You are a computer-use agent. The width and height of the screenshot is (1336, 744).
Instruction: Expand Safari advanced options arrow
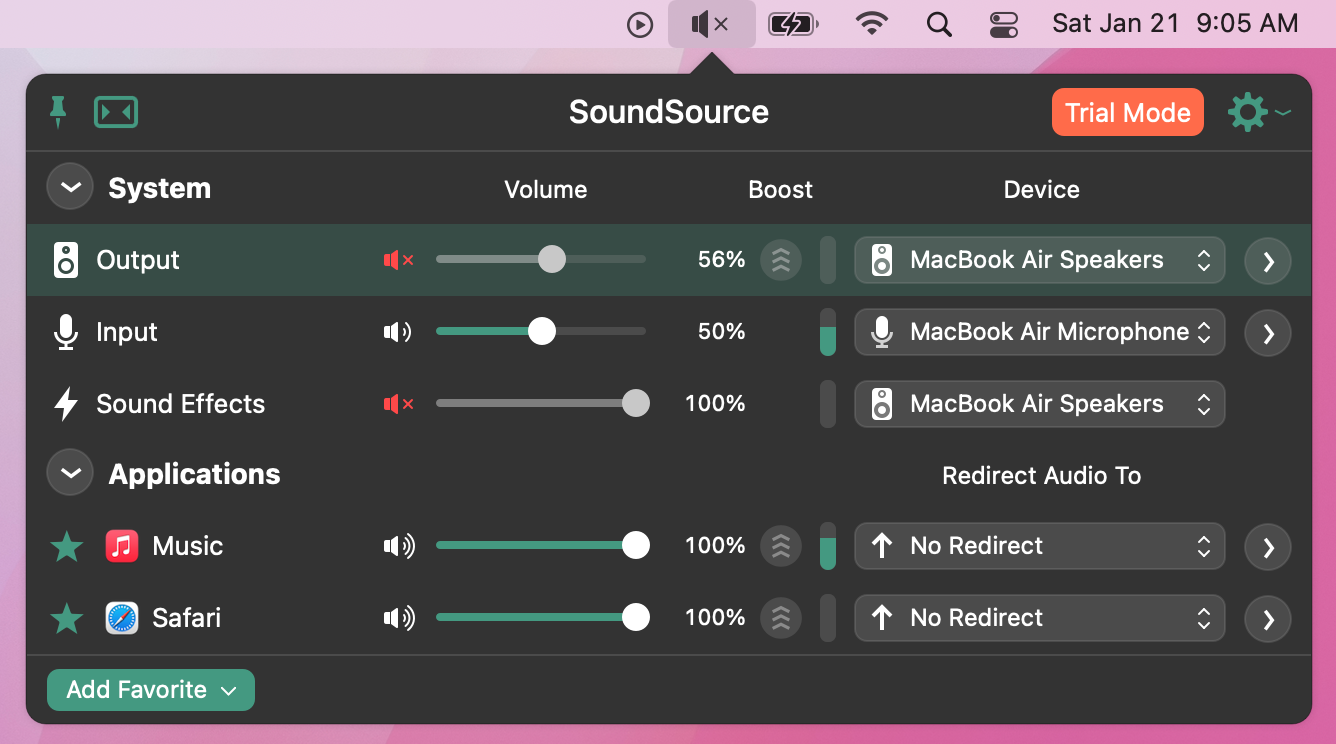point(1268,619)
